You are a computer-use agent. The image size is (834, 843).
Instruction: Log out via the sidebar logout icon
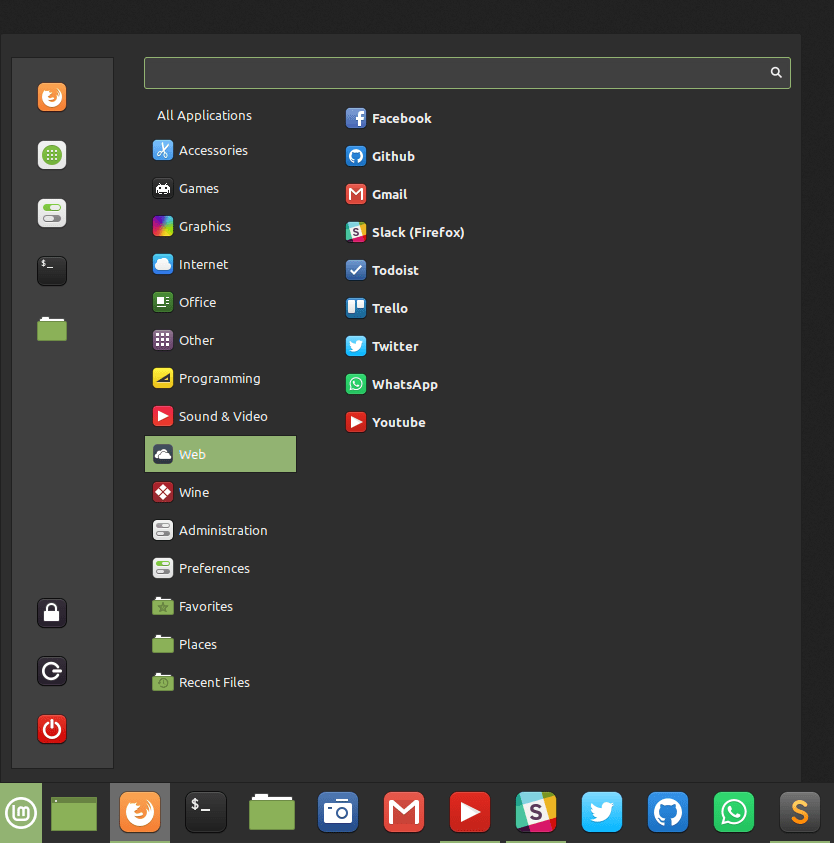pyautogui.click(x=52, y=671)
